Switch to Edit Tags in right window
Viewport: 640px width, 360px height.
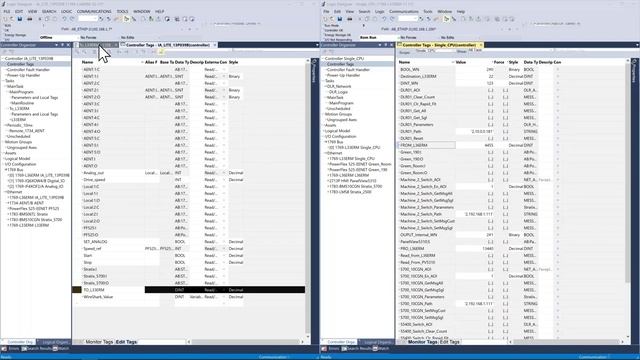click(450, 342)
